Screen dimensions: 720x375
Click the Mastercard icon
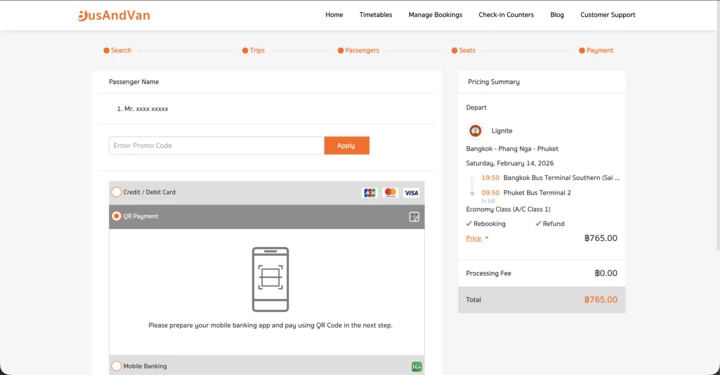tap(390, 193)
